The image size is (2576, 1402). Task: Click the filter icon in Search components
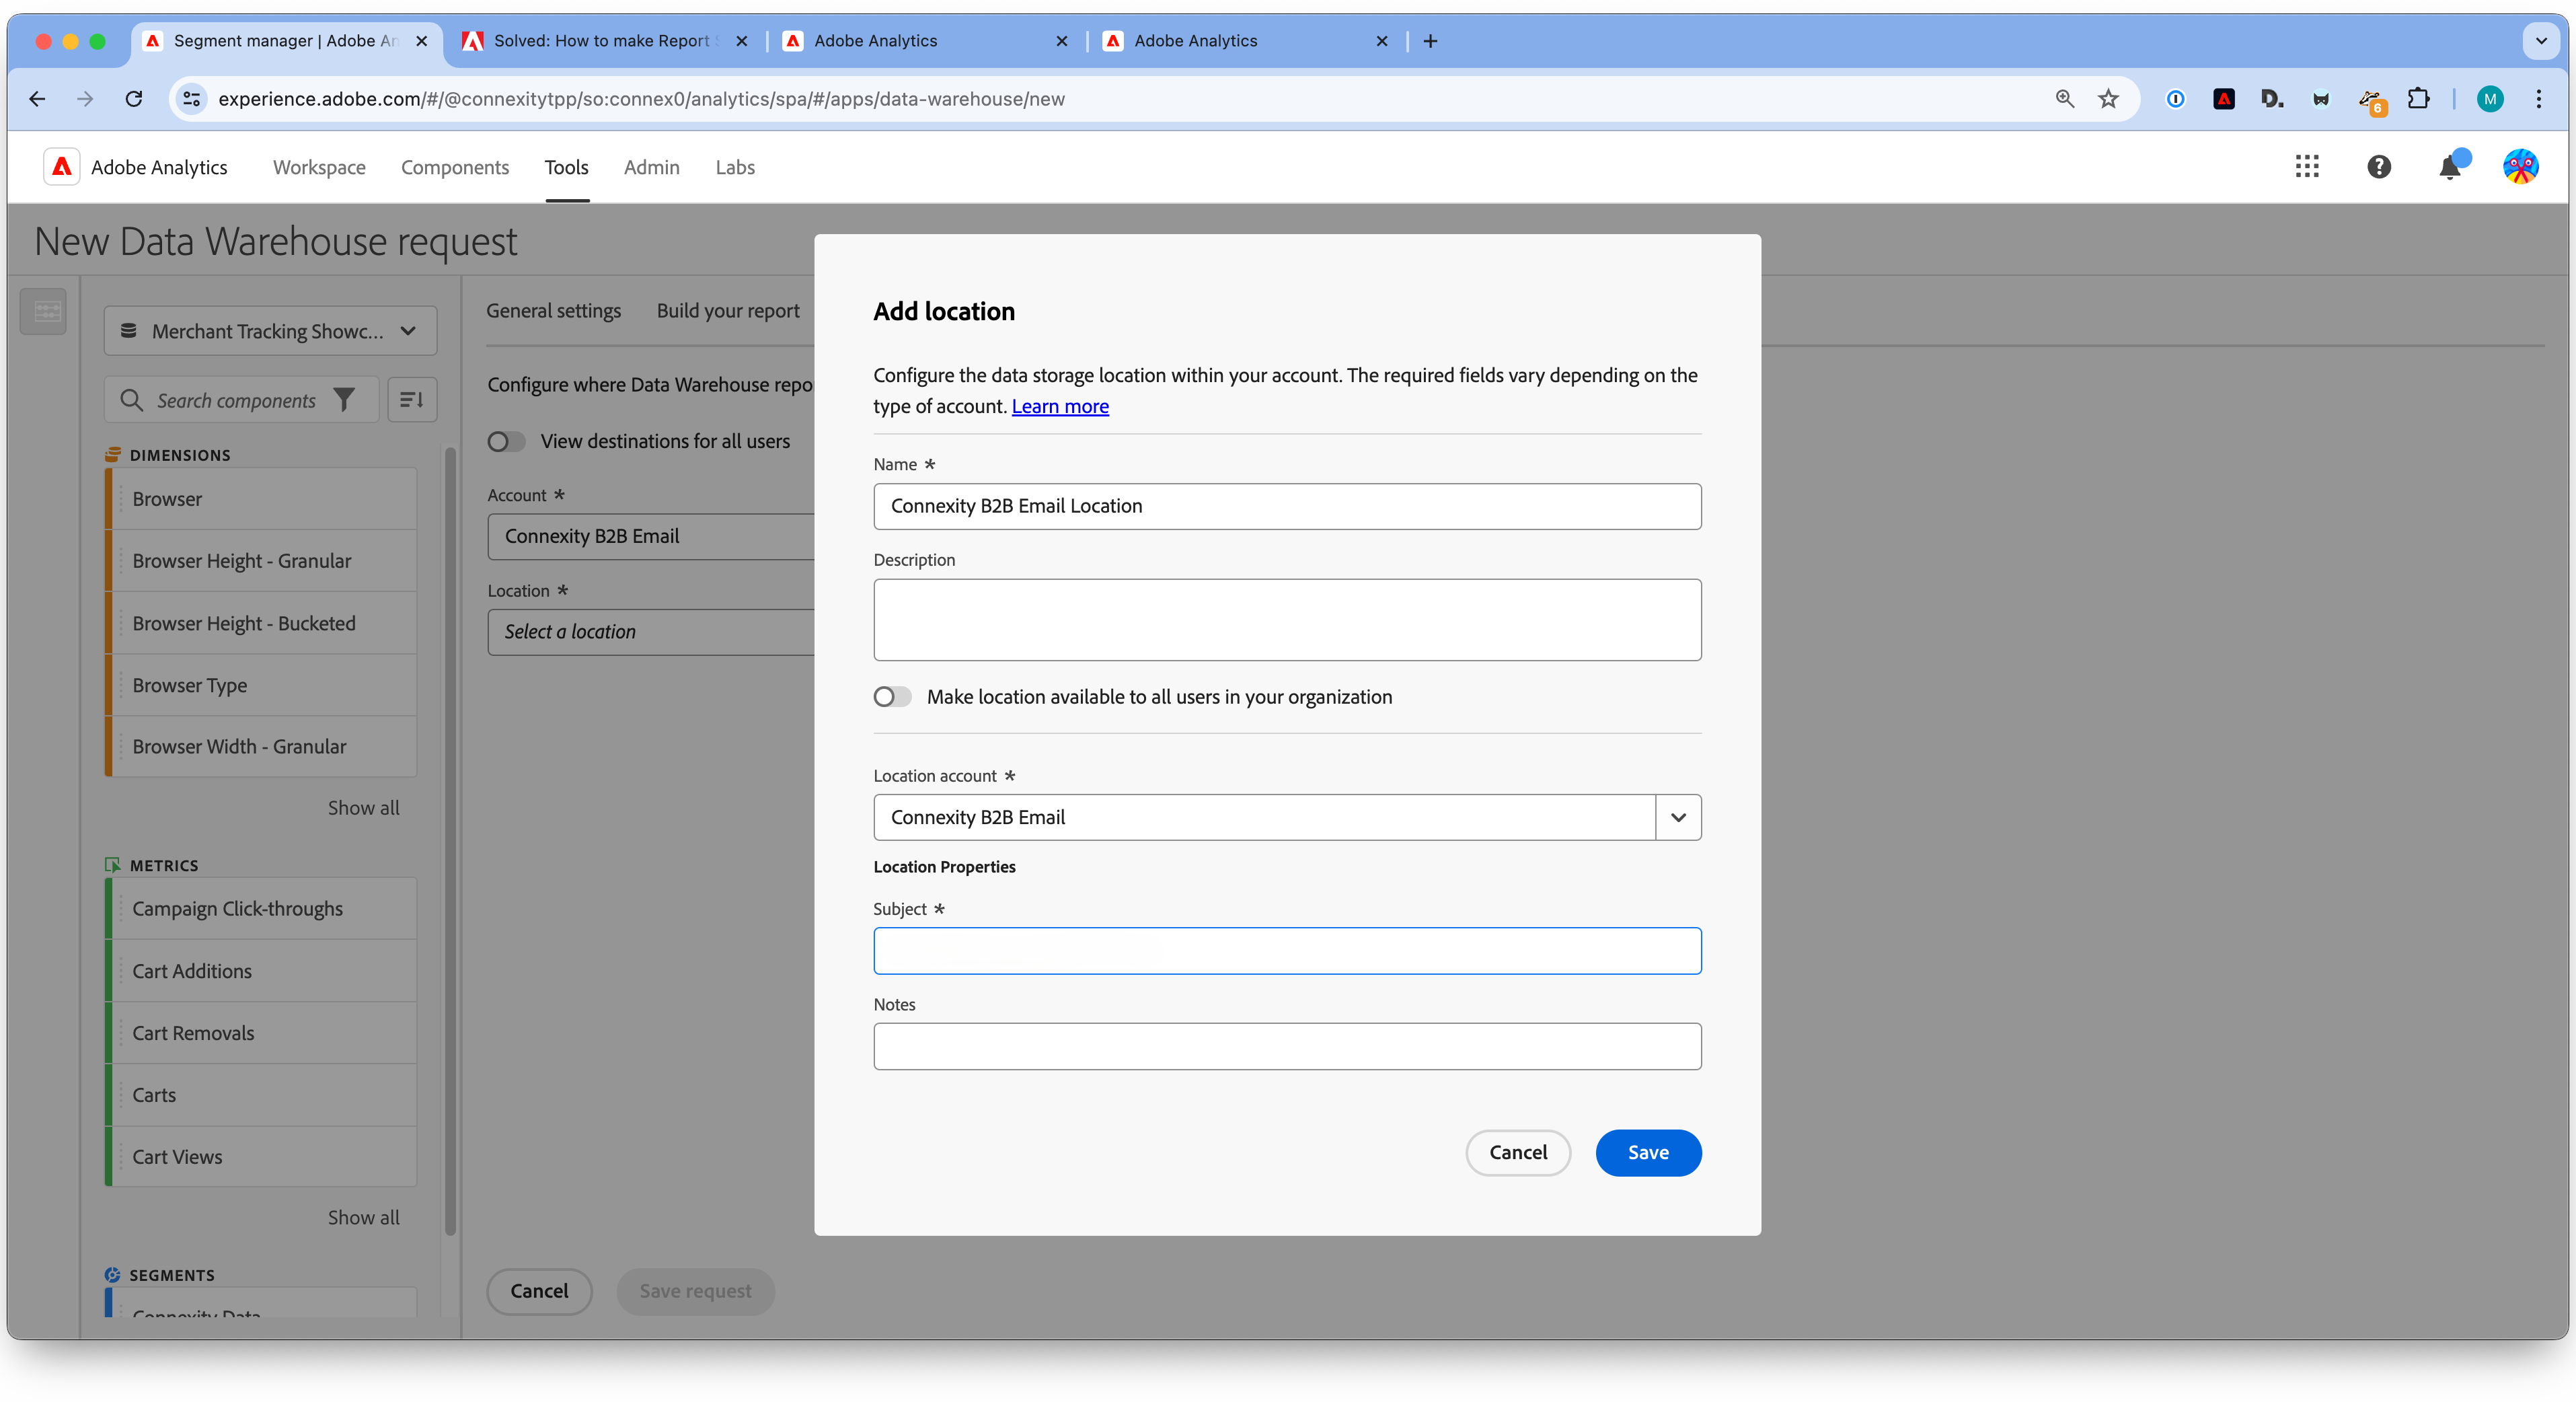[x=344, y=401]
